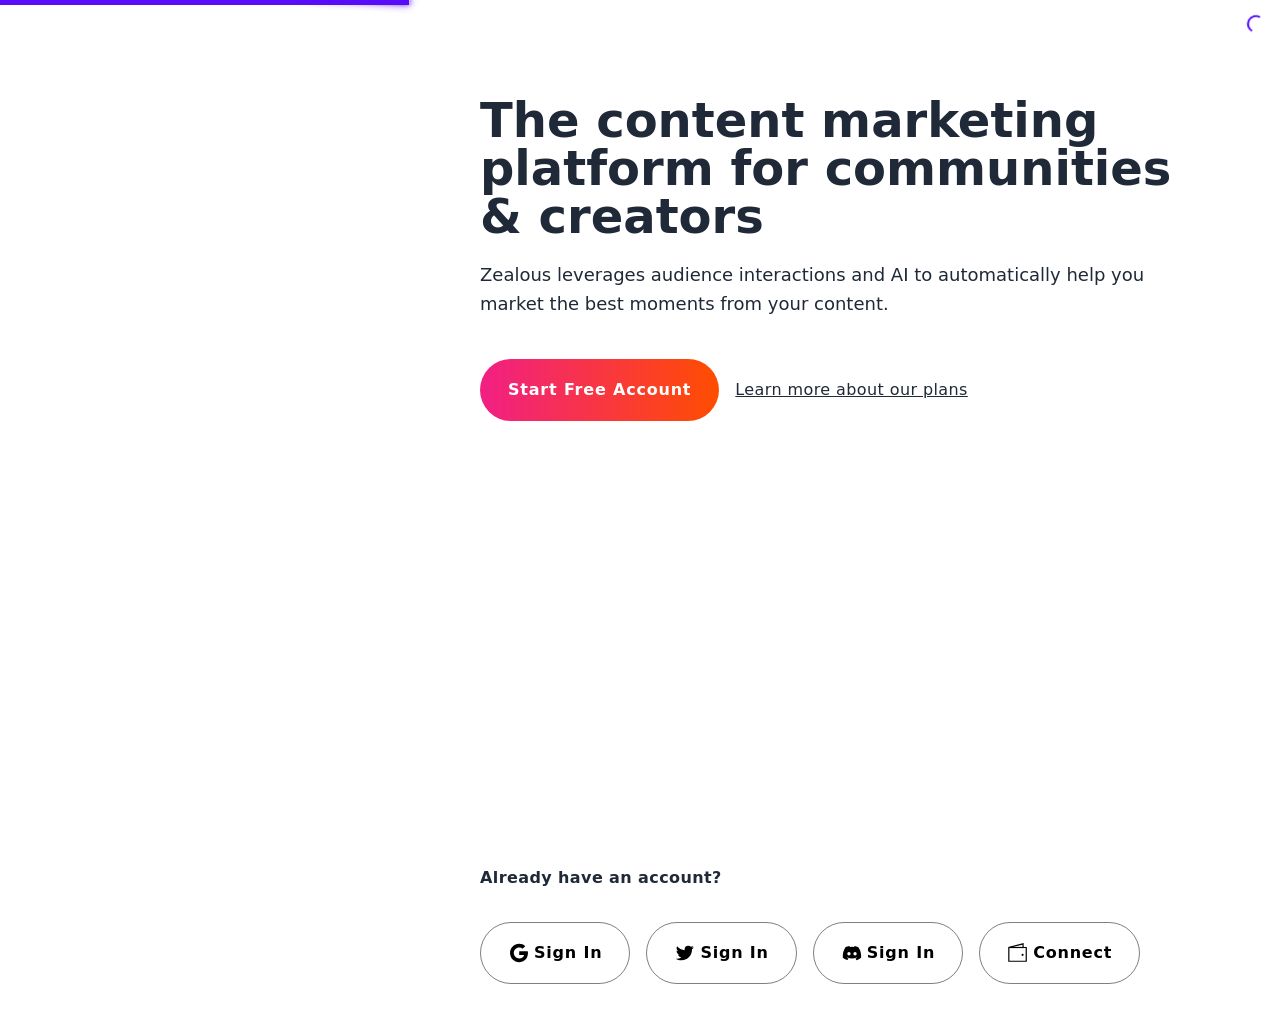Click the purple loading progress bar at top

[x=204, y=2]
